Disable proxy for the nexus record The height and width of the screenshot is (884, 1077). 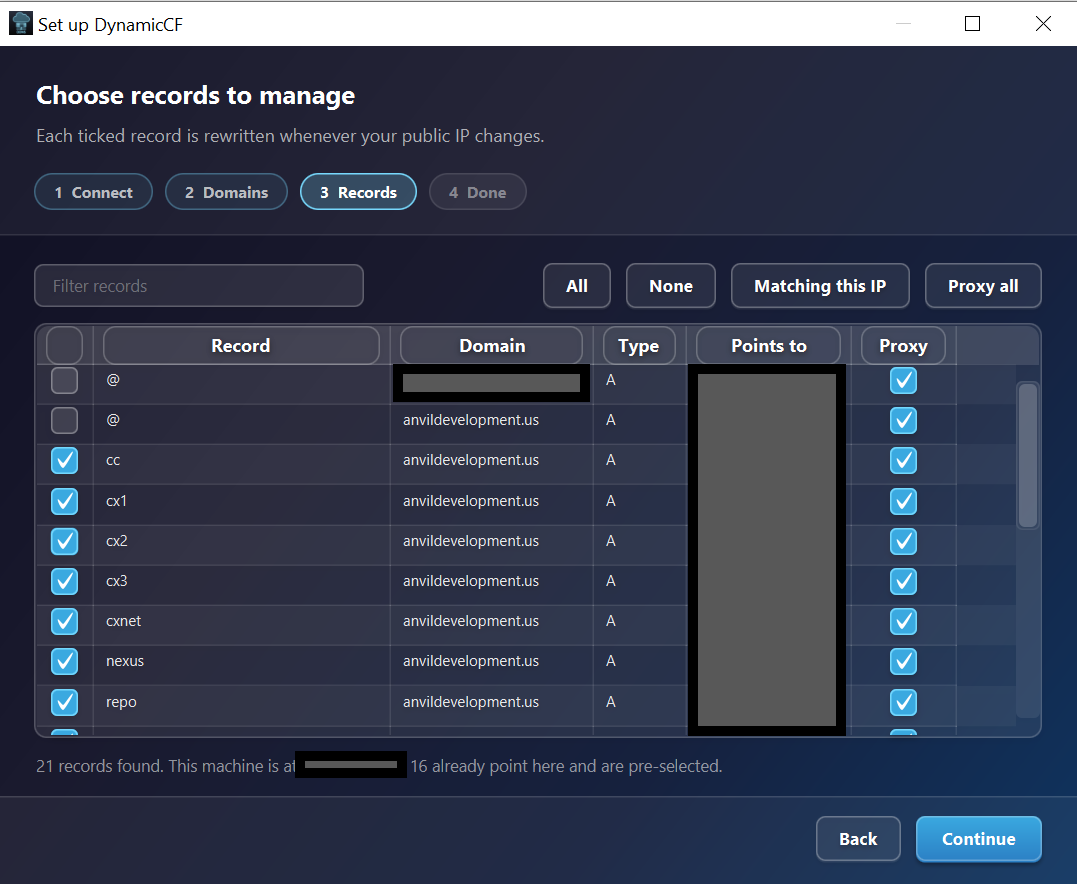tap(903, 661)
